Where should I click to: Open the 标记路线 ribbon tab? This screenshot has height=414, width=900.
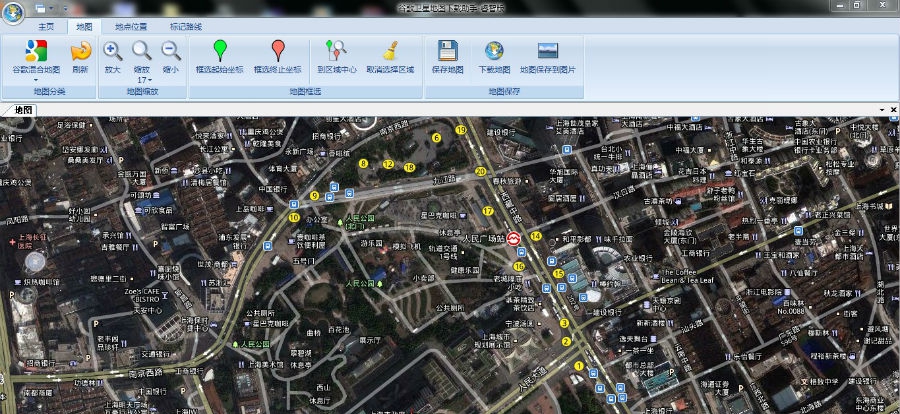186,26
